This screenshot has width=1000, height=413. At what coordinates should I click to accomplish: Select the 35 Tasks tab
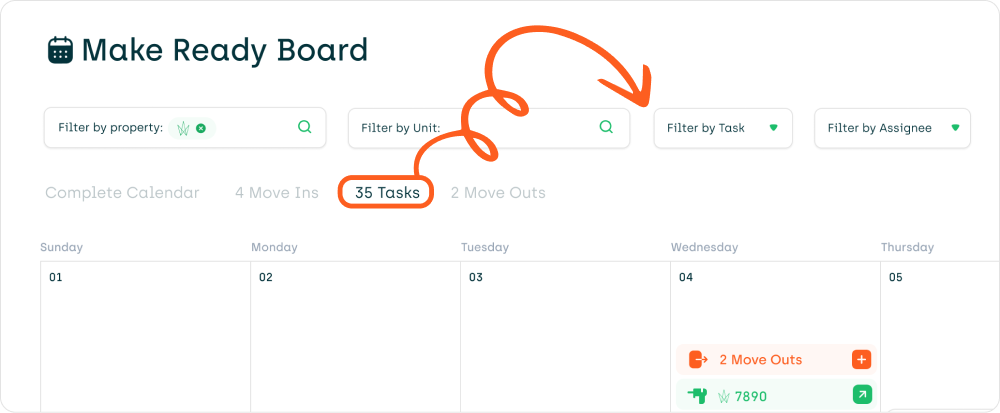pyautogui.click(x=387, y=192)
